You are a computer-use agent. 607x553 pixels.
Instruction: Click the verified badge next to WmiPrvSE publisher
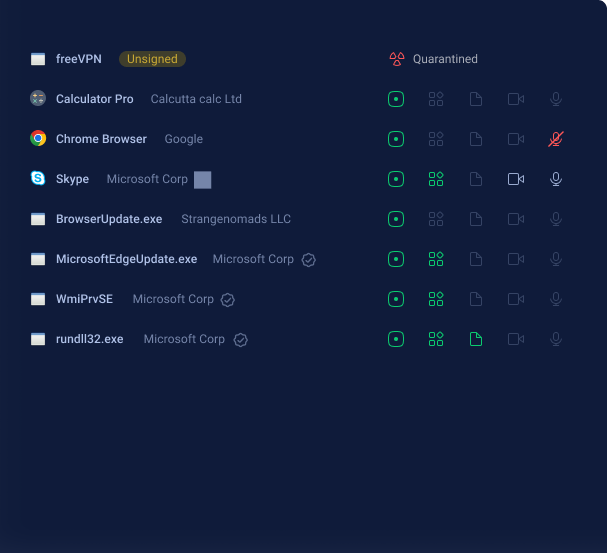point(228,300)
